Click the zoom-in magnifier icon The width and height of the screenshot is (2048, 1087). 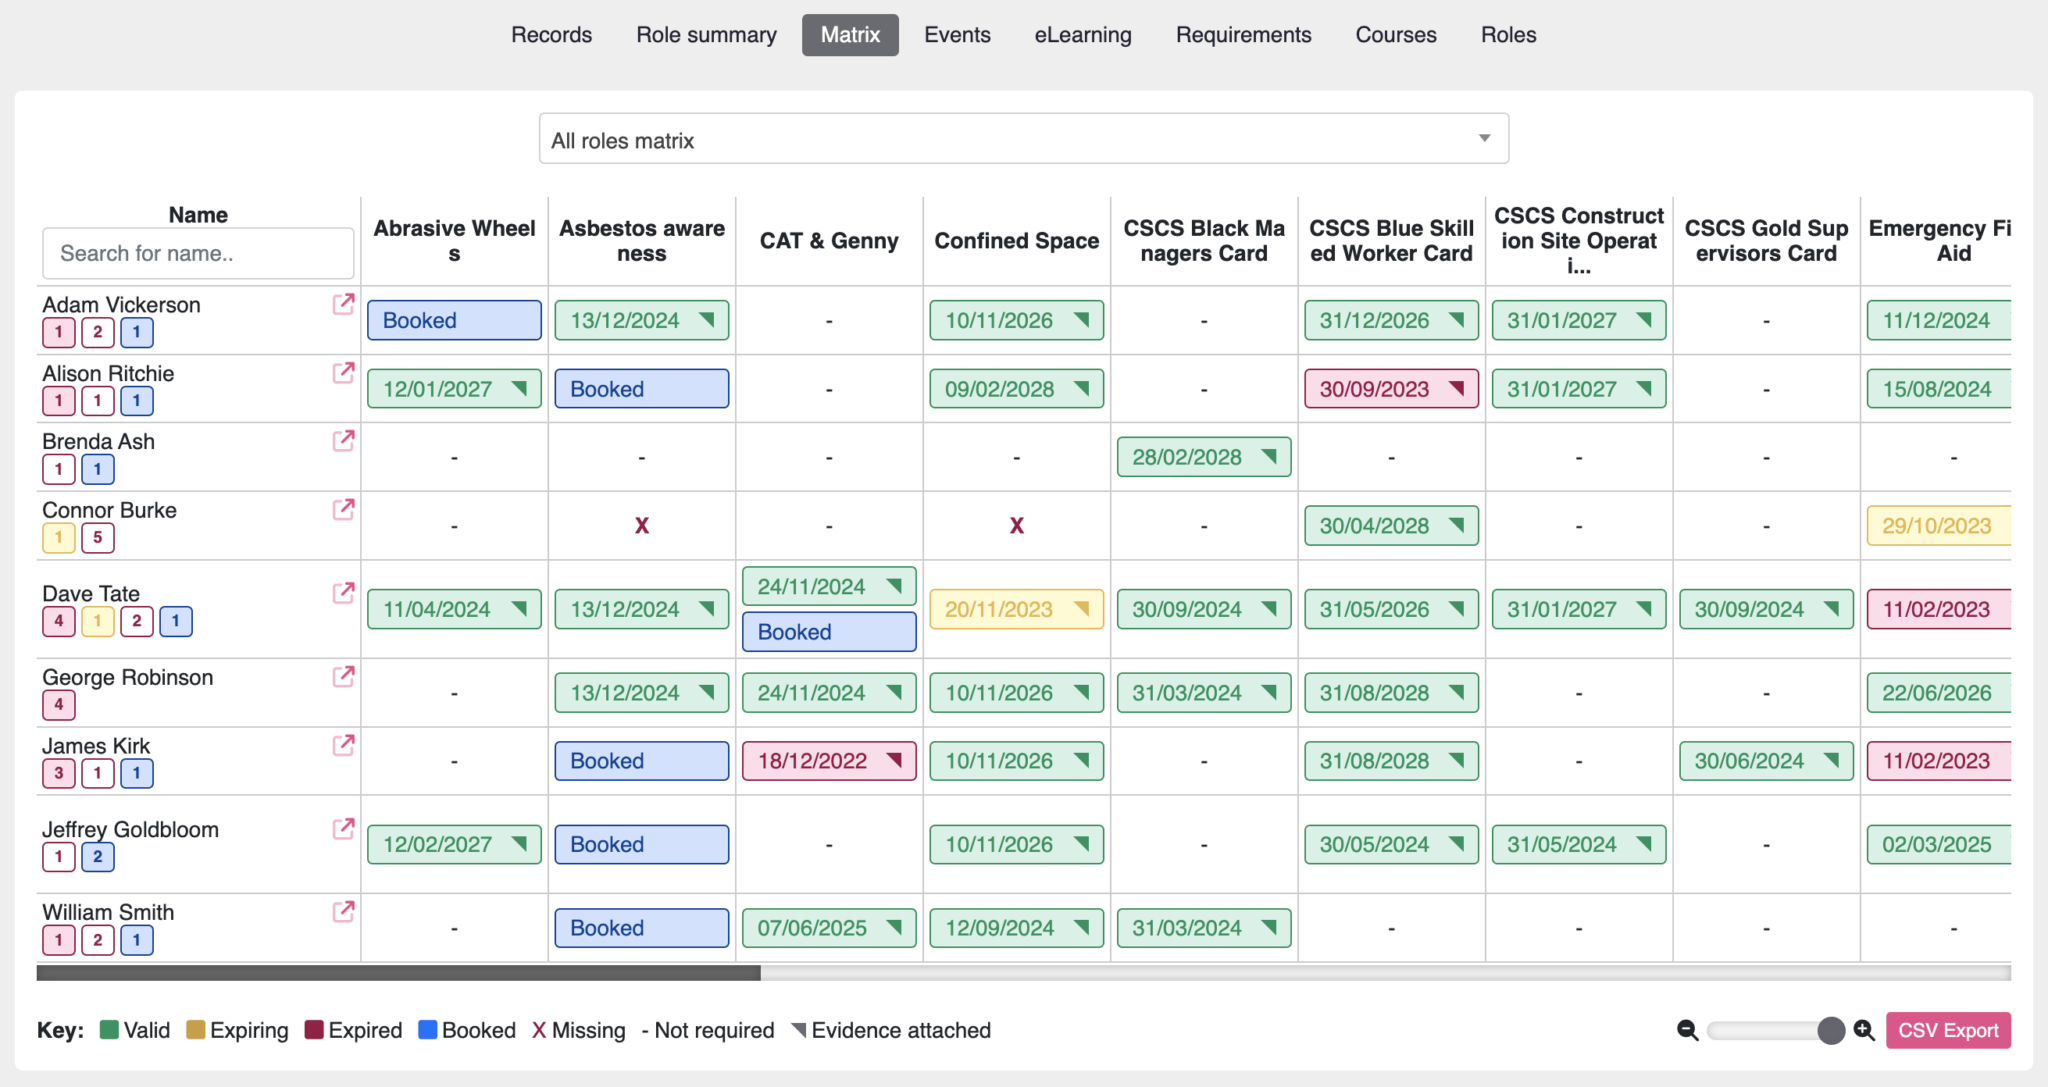tap(1864, 1029)
